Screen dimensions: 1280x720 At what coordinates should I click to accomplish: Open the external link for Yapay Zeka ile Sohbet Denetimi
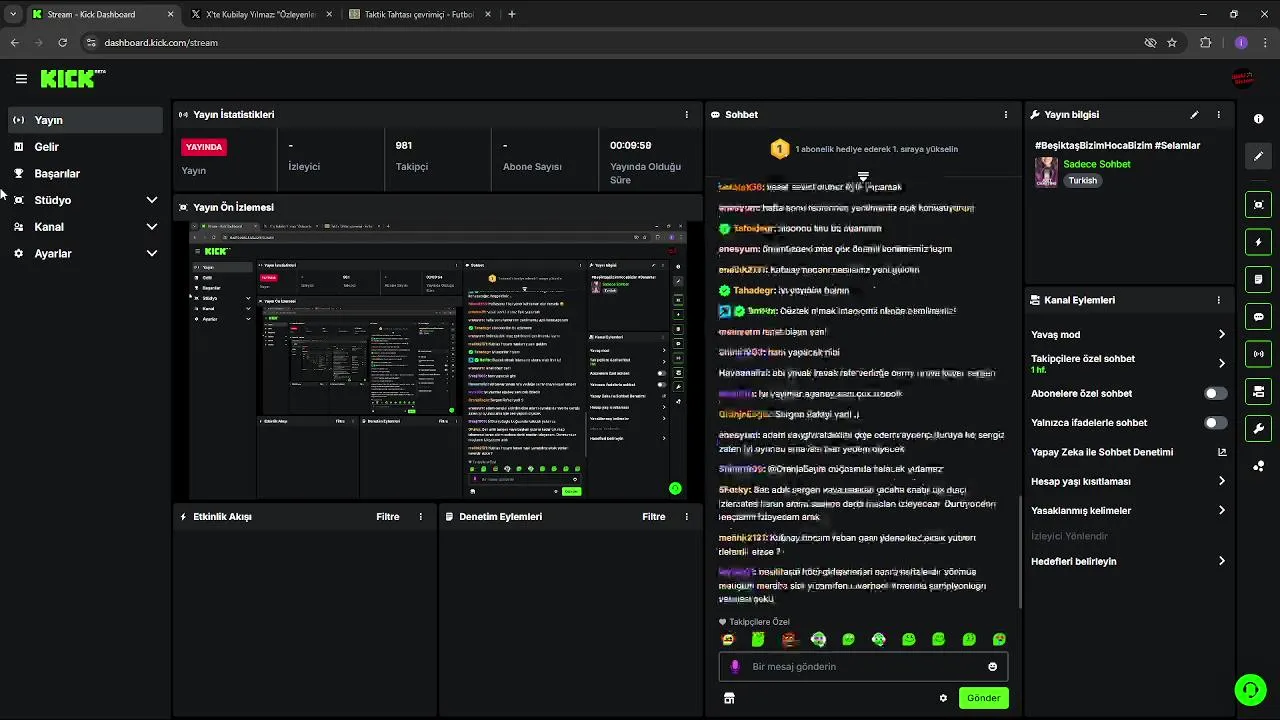point(1221,452)
